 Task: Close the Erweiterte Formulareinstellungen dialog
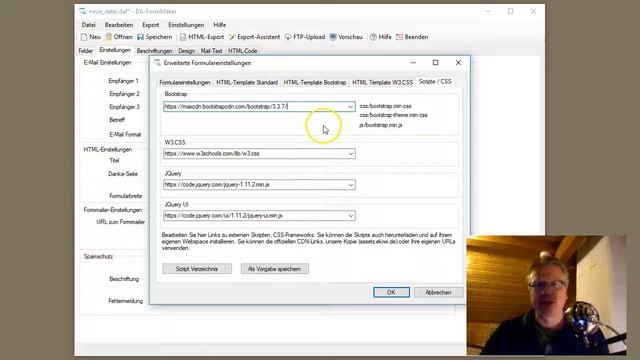(x=458, y=62)
